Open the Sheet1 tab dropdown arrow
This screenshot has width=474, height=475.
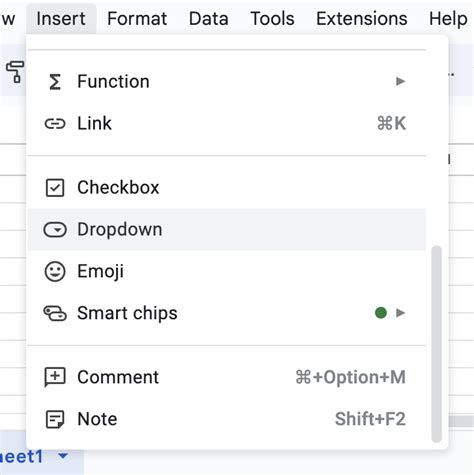point(63,455)
